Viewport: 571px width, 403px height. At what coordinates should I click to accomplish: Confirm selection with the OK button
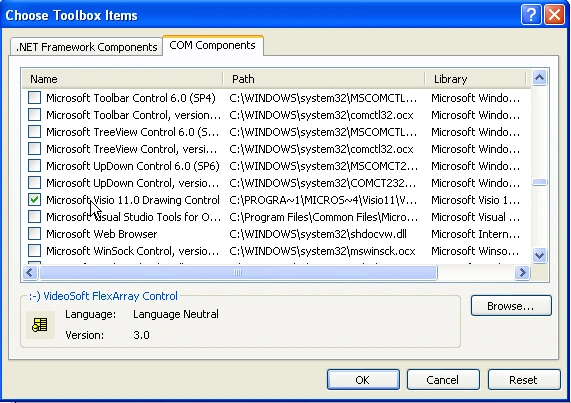pos(363,380)
